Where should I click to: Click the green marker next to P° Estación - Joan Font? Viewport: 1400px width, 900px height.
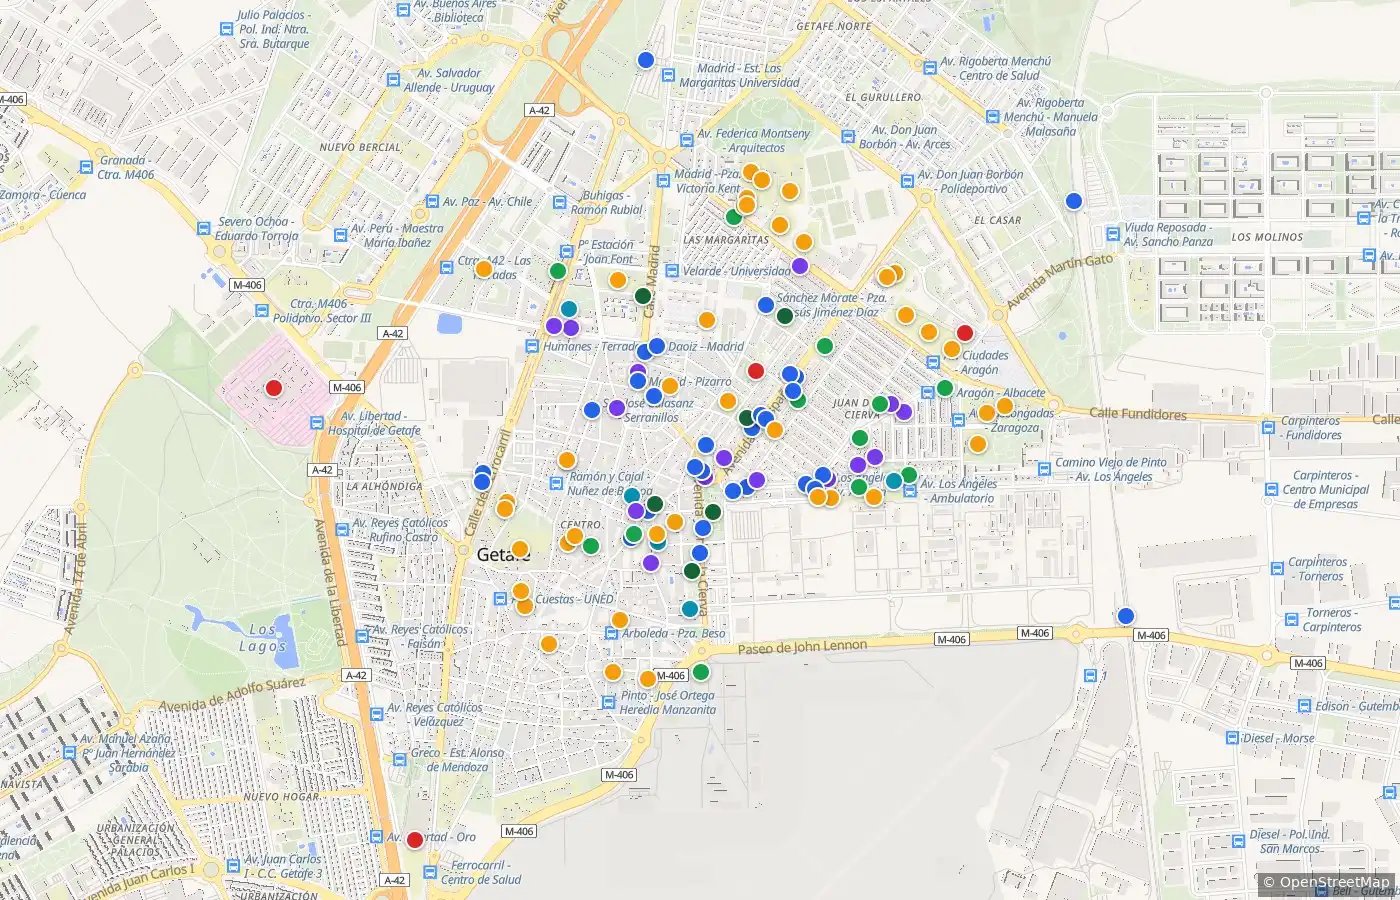click(x=558, y=271)
